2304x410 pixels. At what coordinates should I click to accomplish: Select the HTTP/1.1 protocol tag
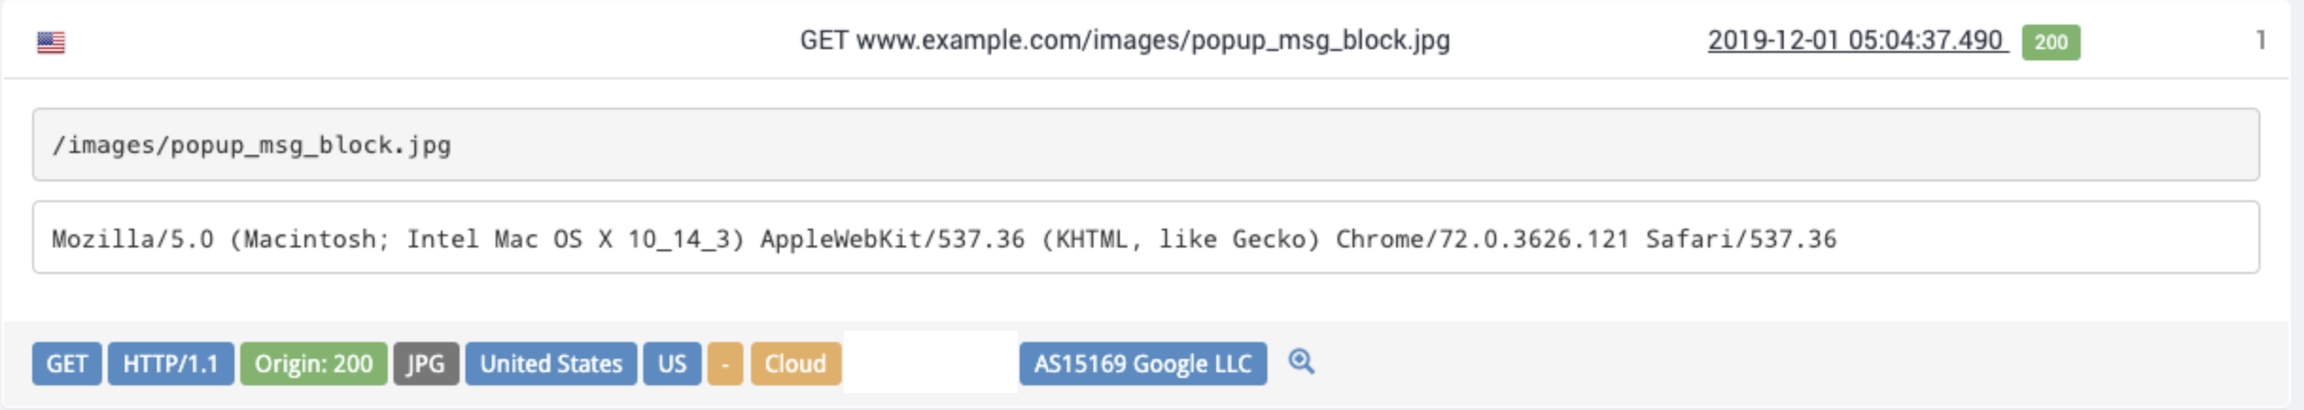[171, 364]
